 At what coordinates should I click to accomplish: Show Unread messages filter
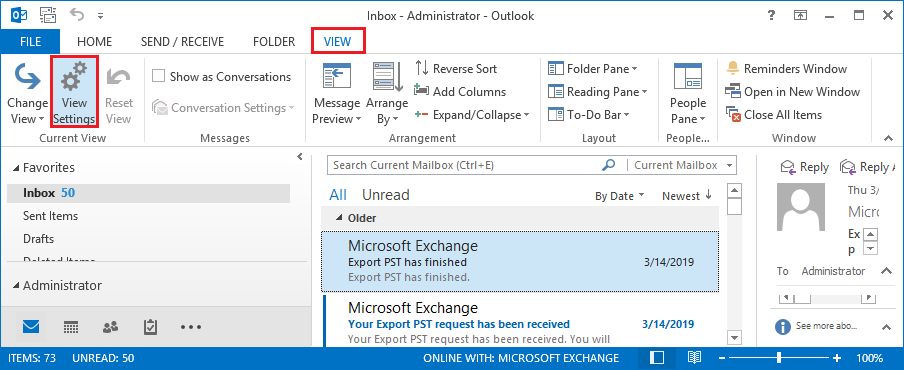coord(386,195)
